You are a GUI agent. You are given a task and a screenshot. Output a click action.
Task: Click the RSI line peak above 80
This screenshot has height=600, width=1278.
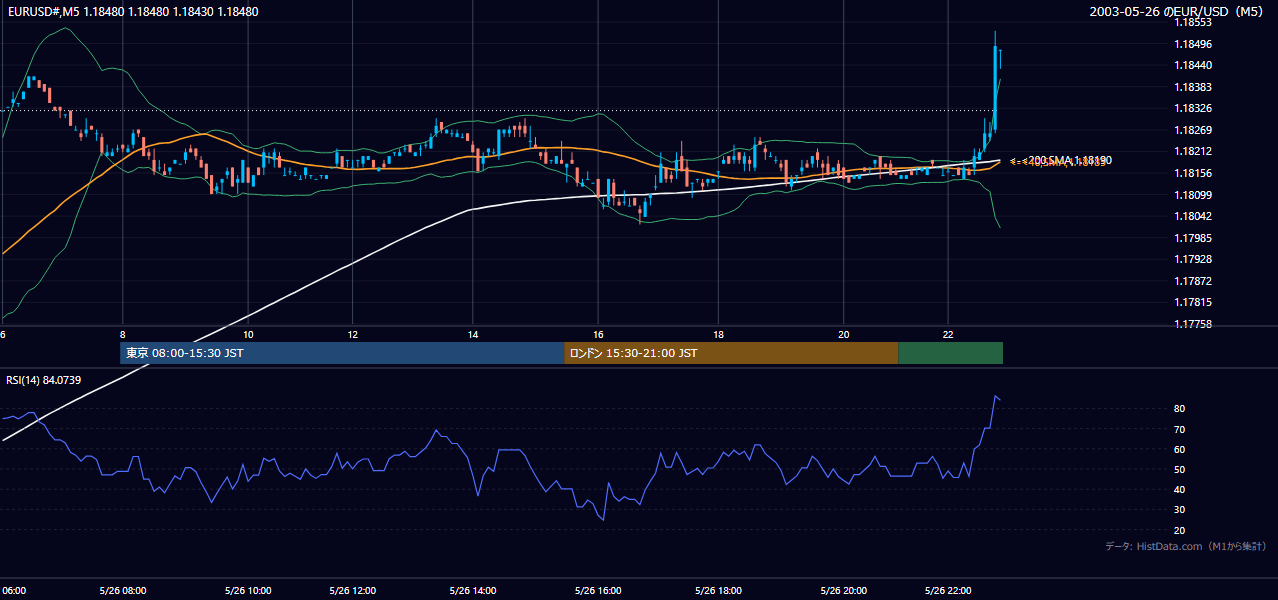coord(995,397)
